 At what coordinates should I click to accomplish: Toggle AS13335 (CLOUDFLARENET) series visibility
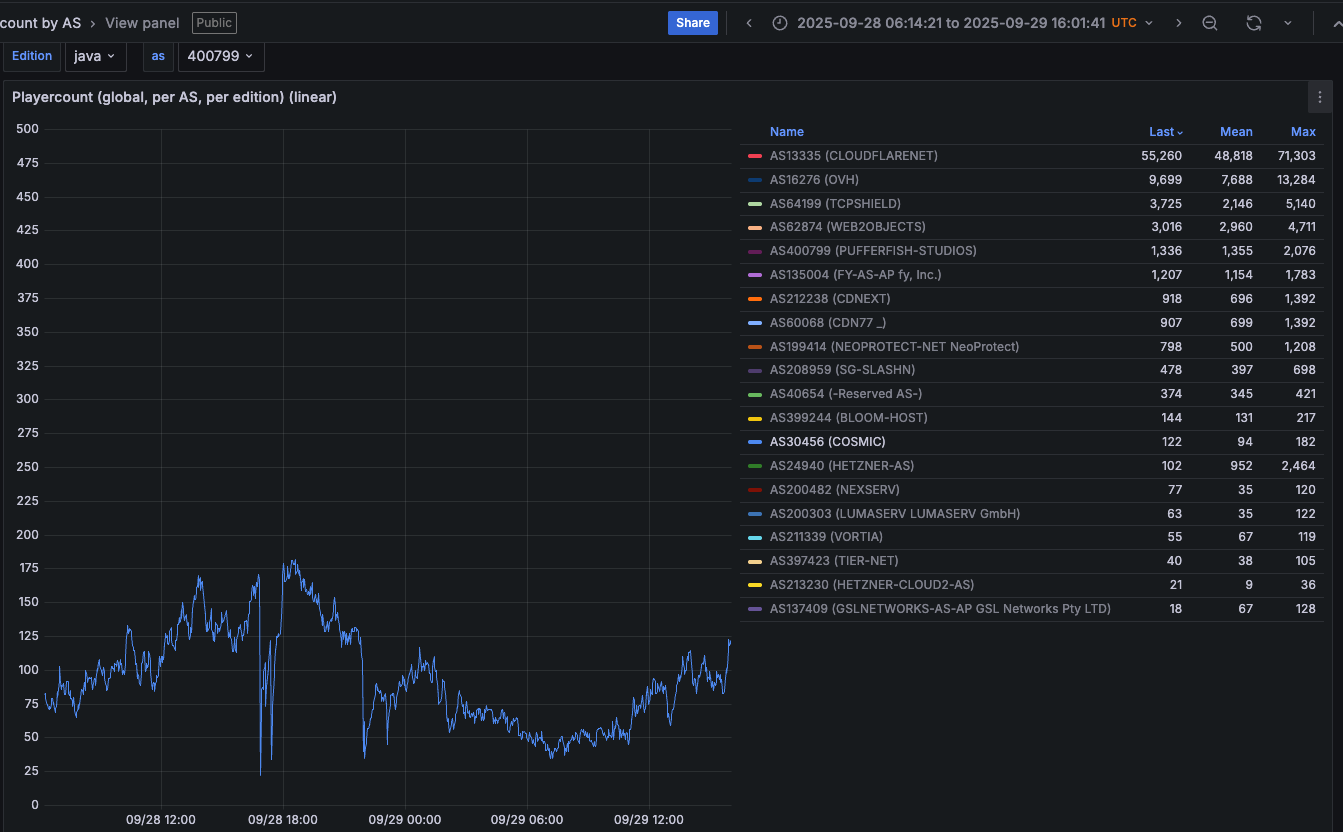853,156
